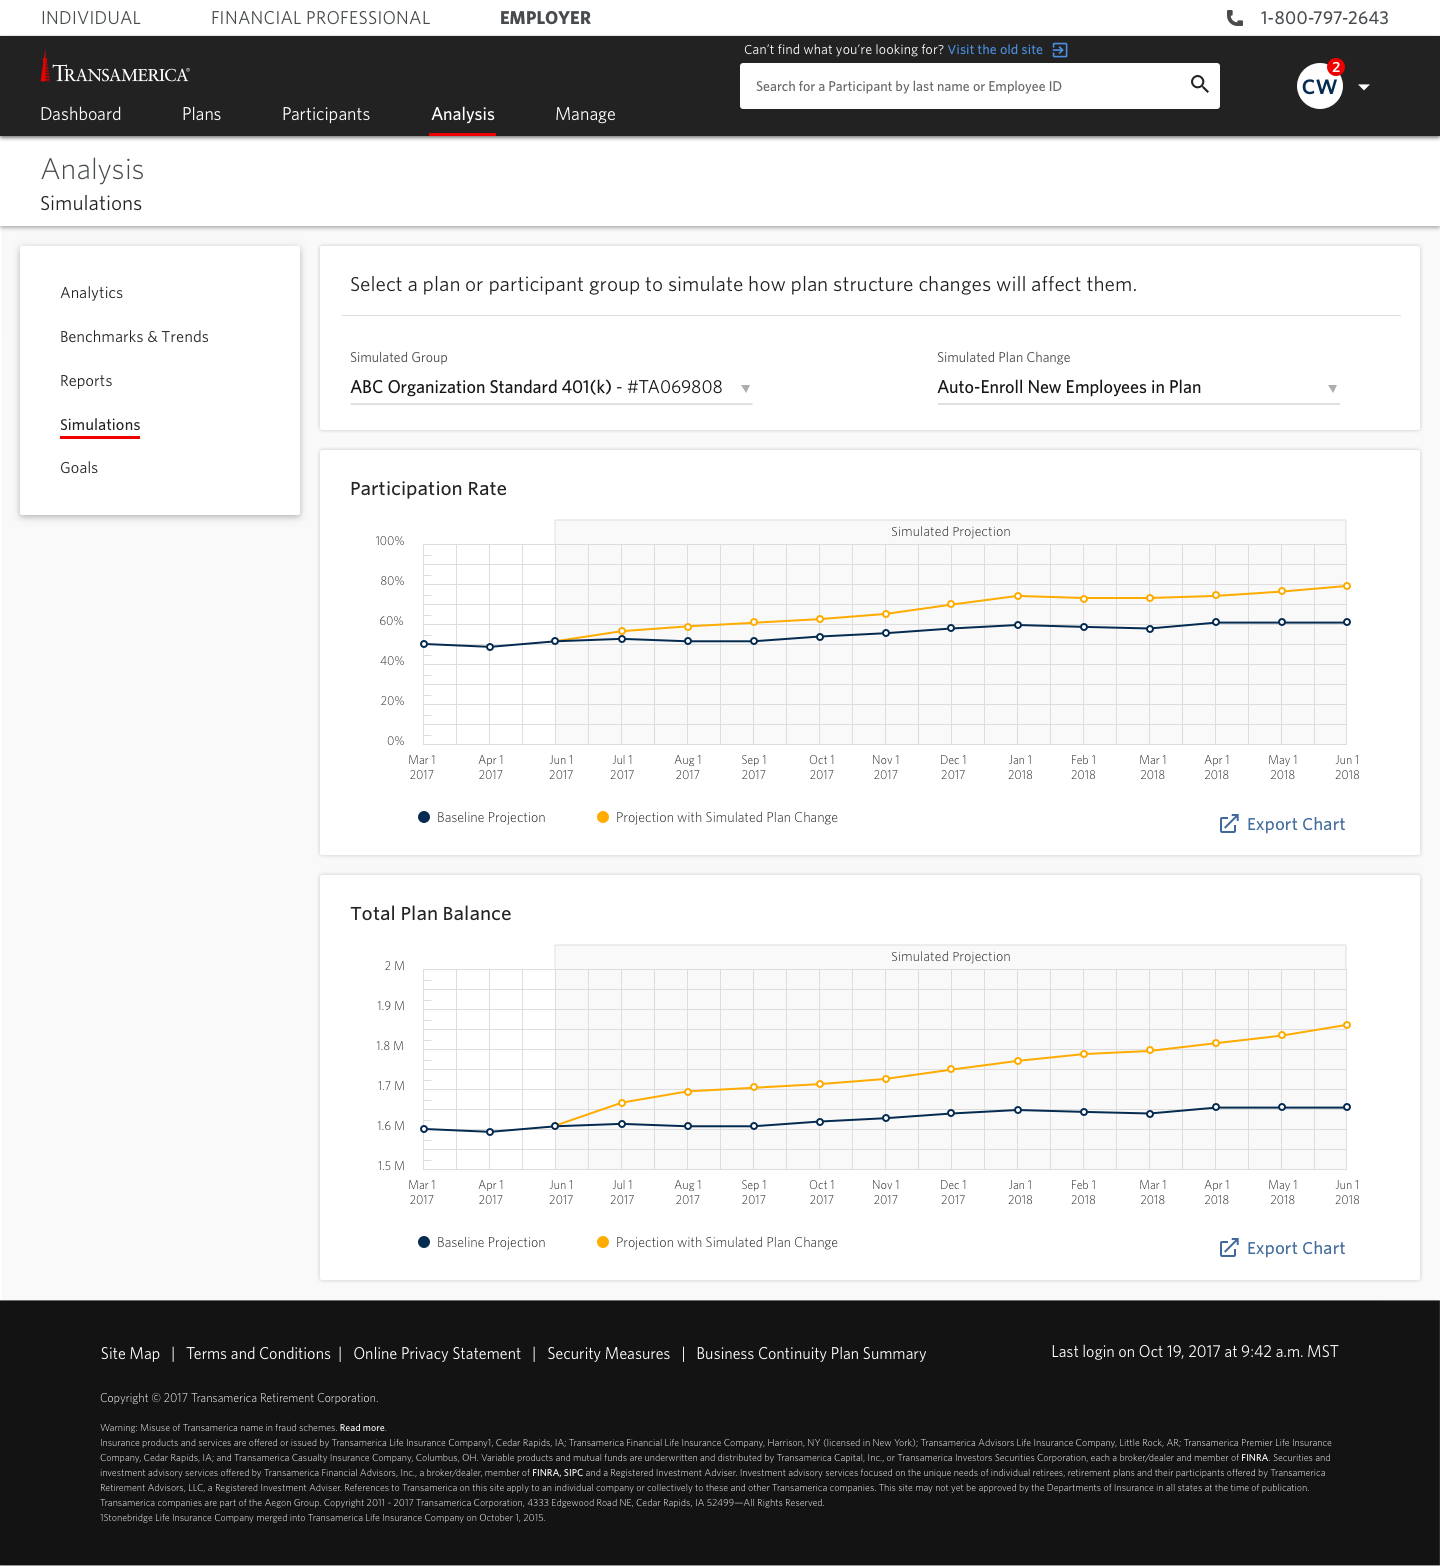
Task: Open the Site Map footer link
Action: 130,1353
